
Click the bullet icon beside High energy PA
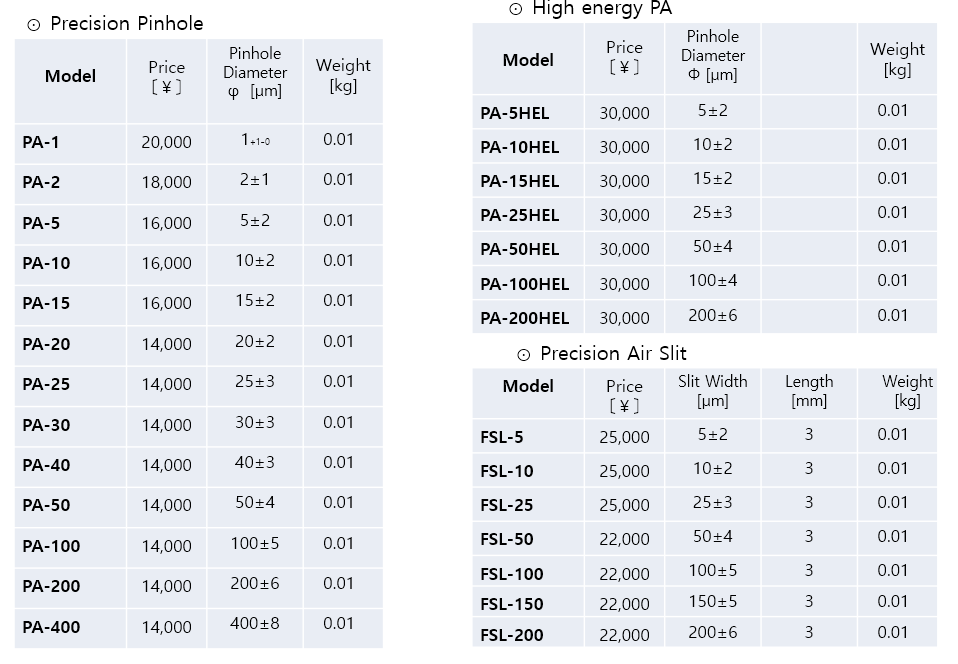(516, 9)
